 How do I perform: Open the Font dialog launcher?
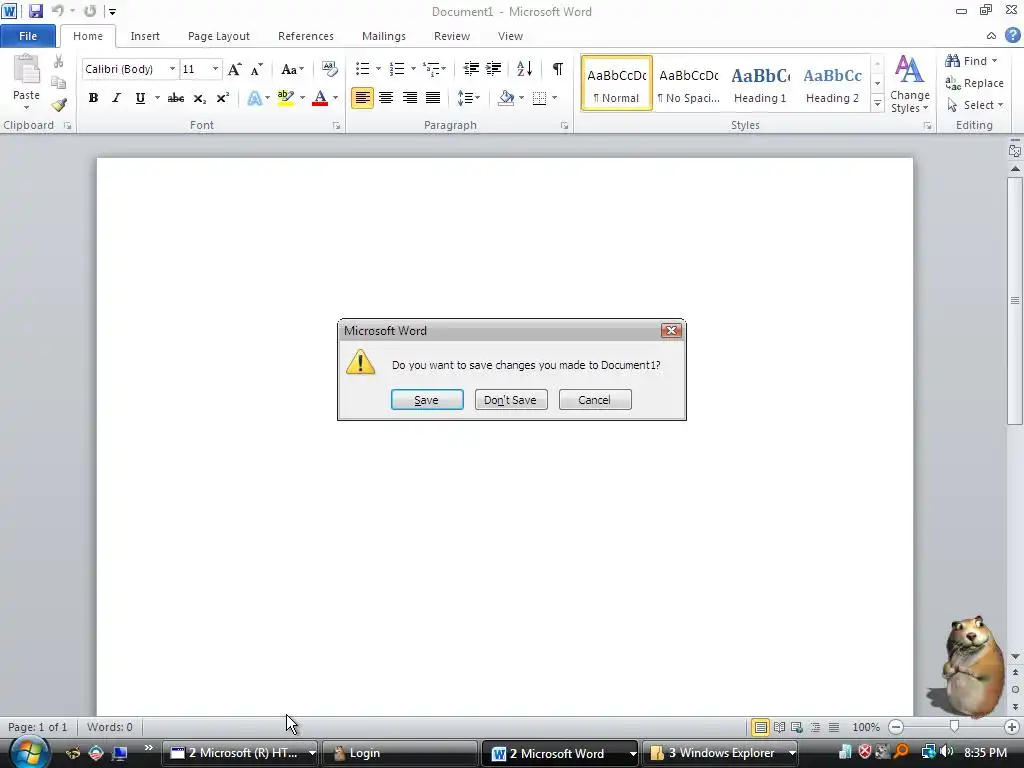tap(336, 125)
